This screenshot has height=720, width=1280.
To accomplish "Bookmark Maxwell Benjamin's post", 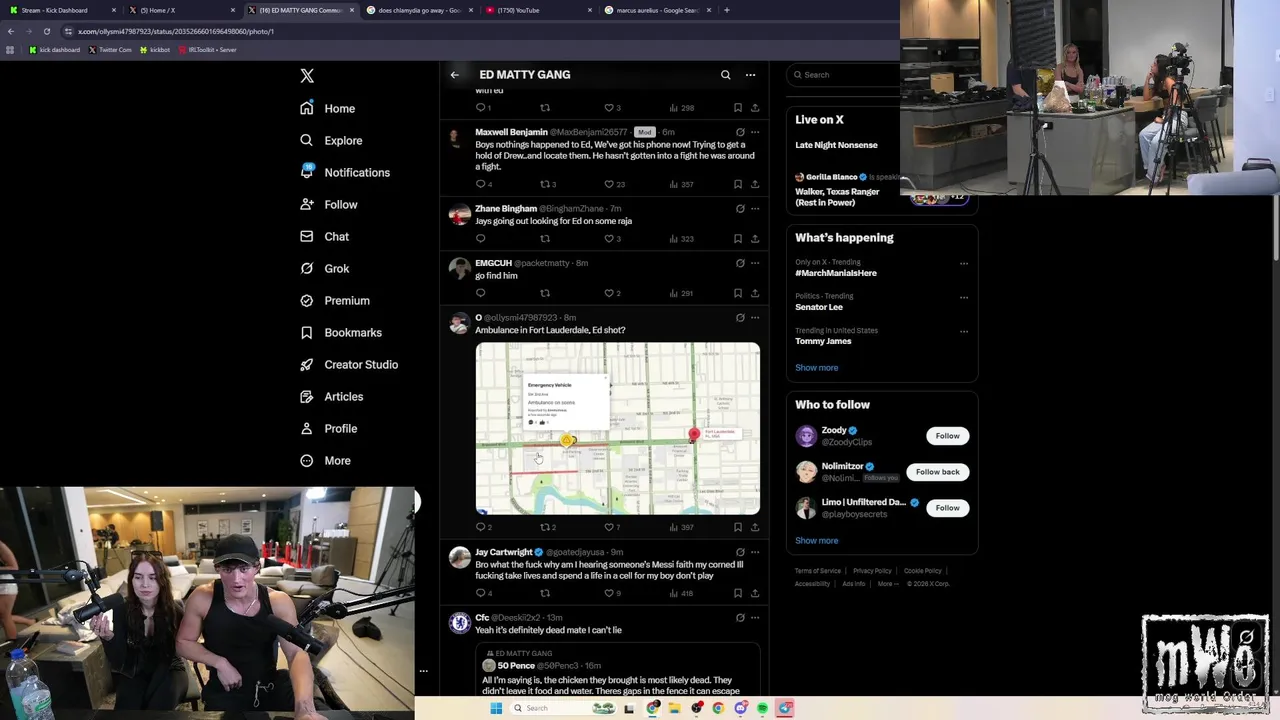I will (x=738, y=184).
